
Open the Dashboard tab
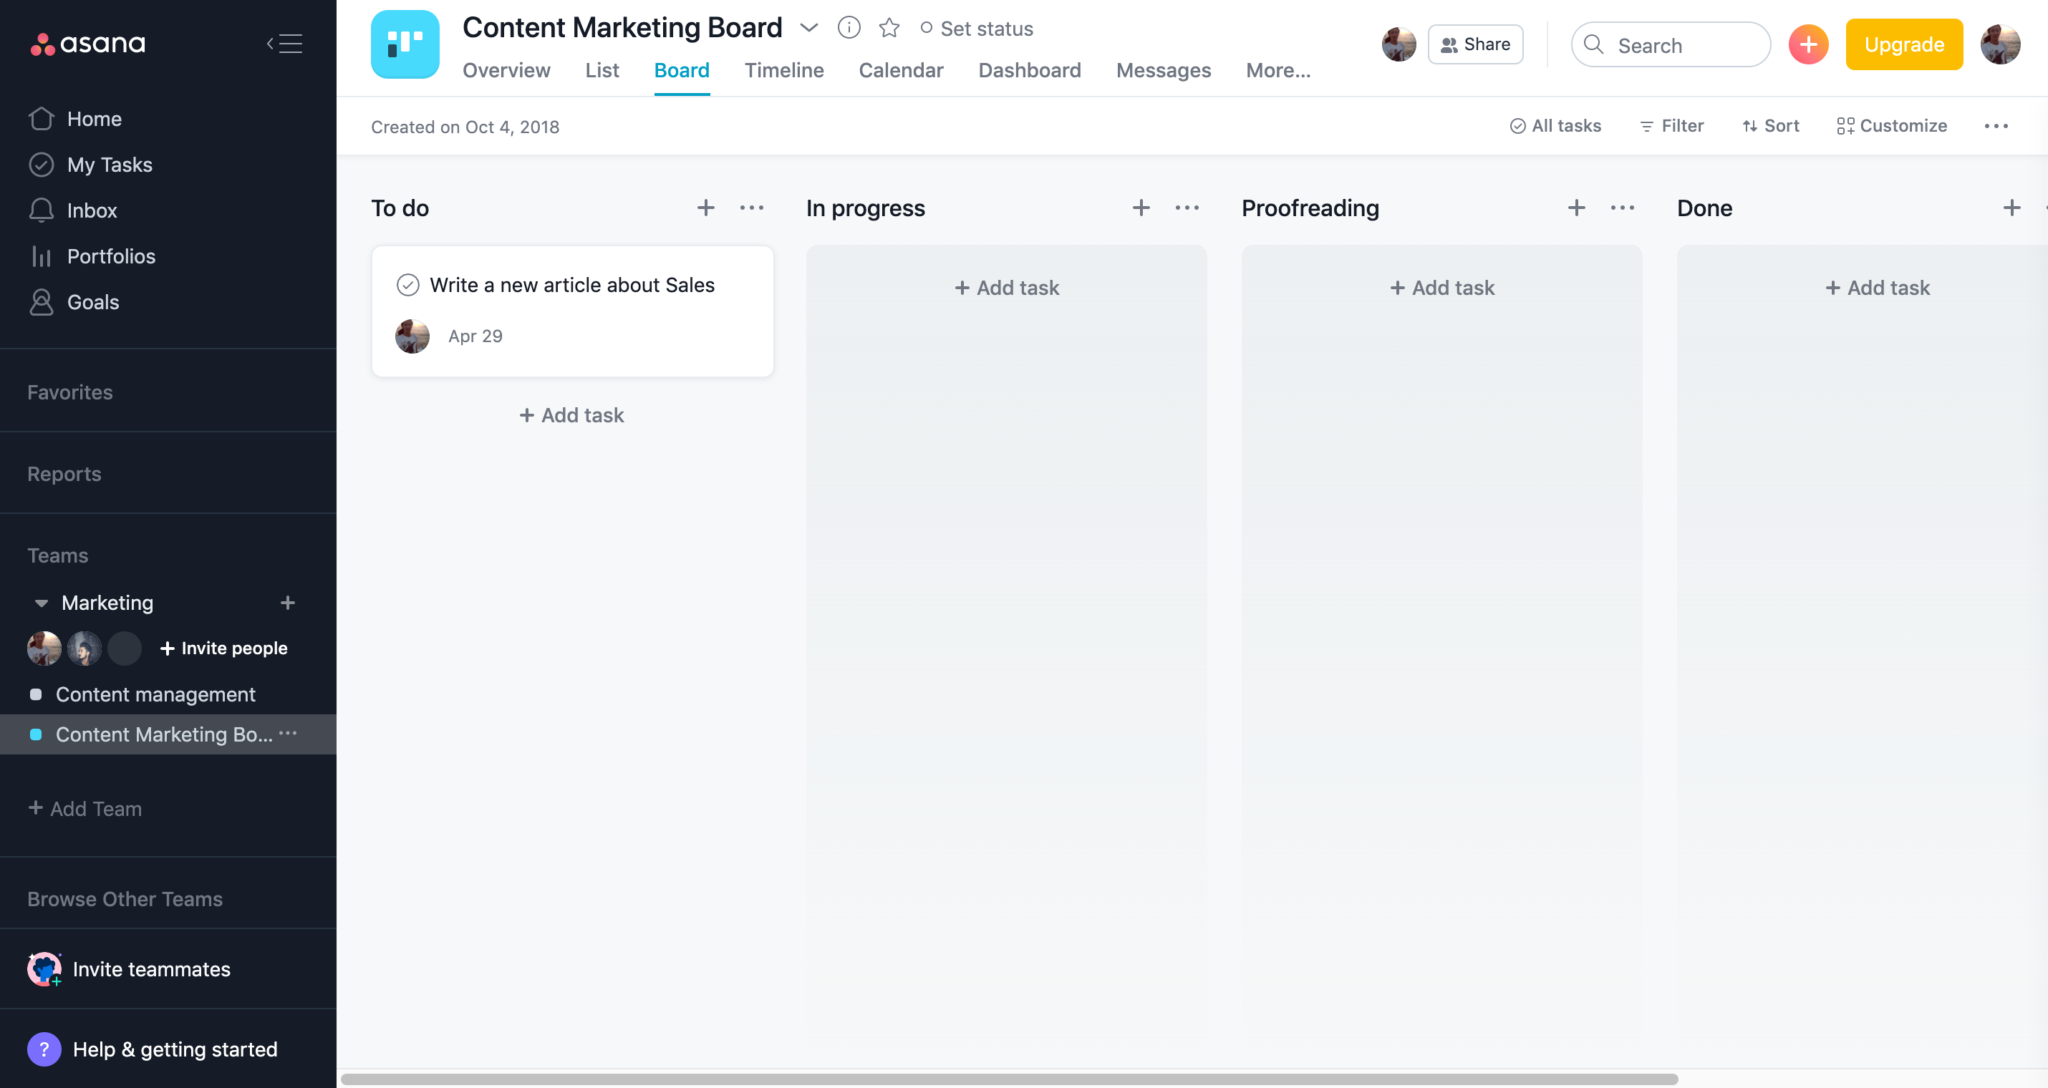[x=1030, y=71]
